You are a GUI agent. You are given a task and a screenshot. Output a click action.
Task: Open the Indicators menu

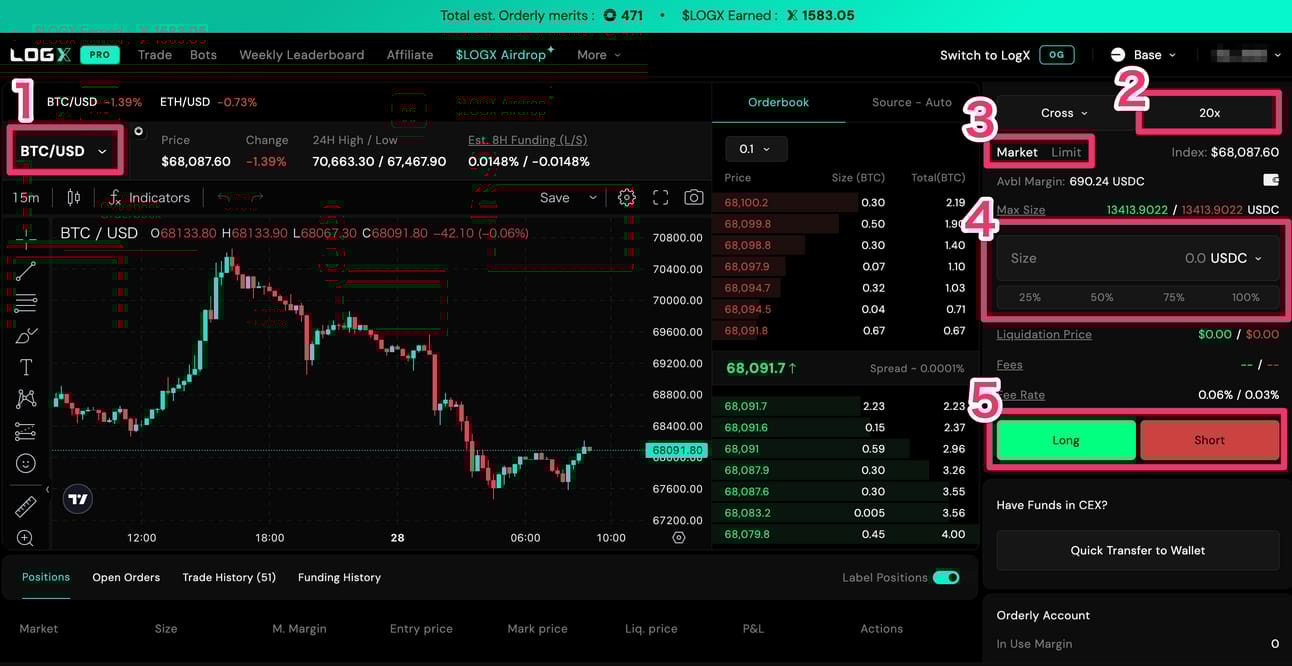tap(149, 198)
